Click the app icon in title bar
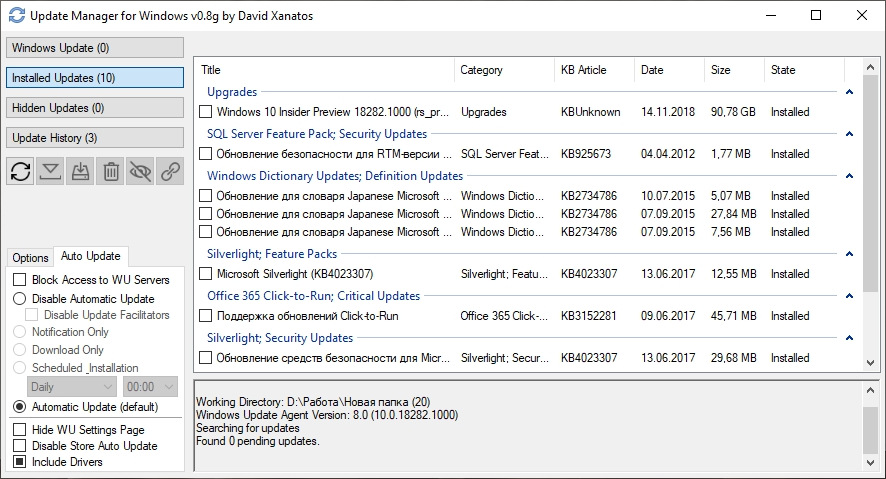This screenshot has height=479, width=886. [16, 15]
